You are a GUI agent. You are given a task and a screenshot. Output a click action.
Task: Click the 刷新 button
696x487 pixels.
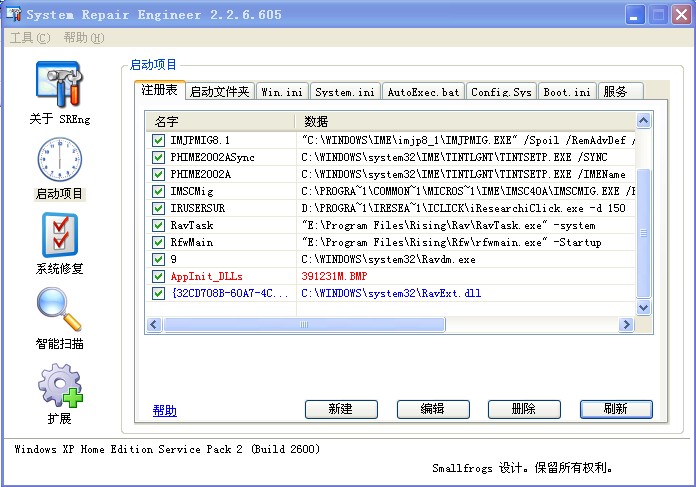pos(616,409)
